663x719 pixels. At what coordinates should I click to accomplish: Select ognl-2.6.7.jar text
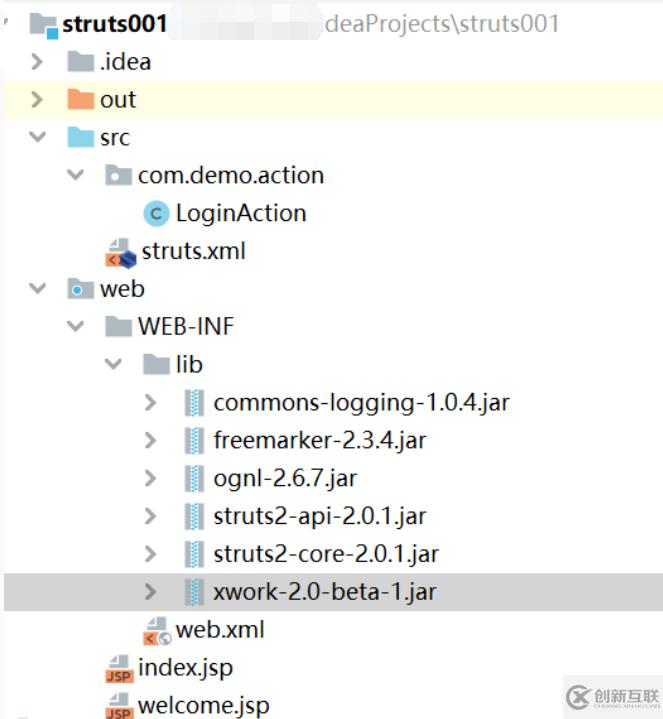(x=285, y=479)
